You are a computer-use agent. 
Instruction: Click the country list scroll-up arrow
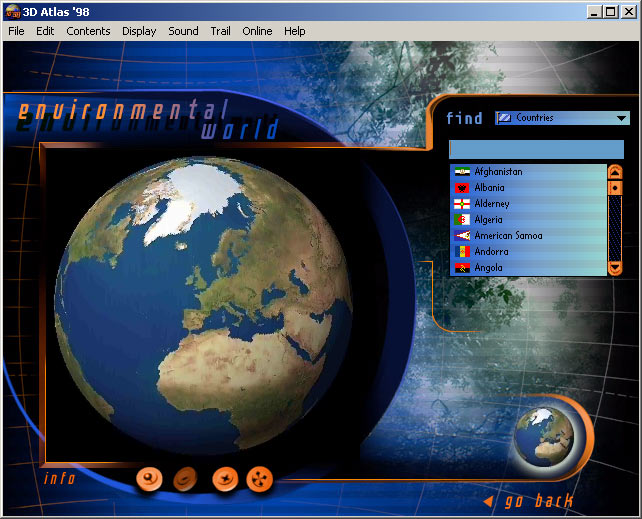coord(615,172)
